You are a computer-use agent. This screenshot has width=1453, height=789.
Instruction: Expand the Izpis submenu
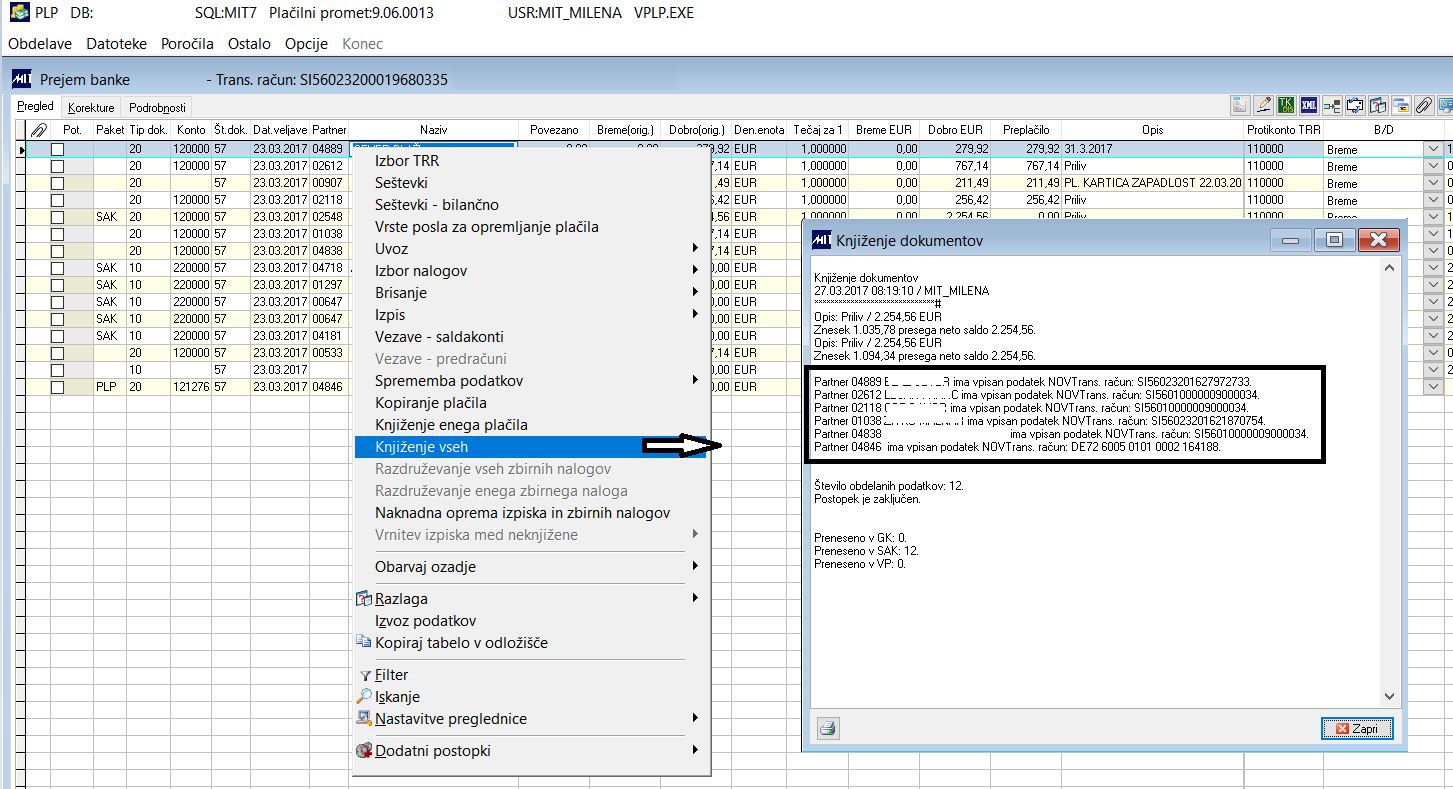pyautogui.click(x=532, y=314)
